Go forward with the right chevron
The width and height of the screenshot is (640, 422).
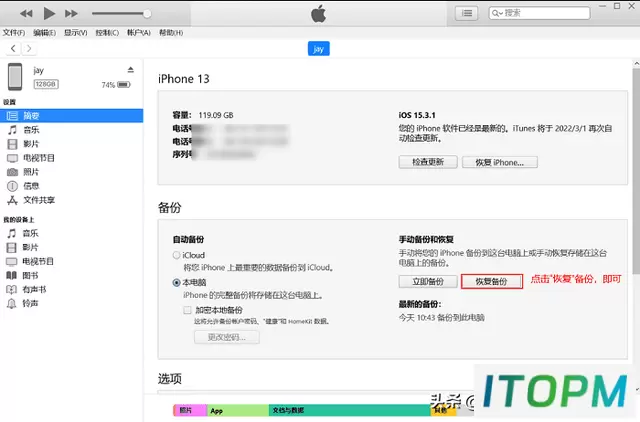pos(29,49)
